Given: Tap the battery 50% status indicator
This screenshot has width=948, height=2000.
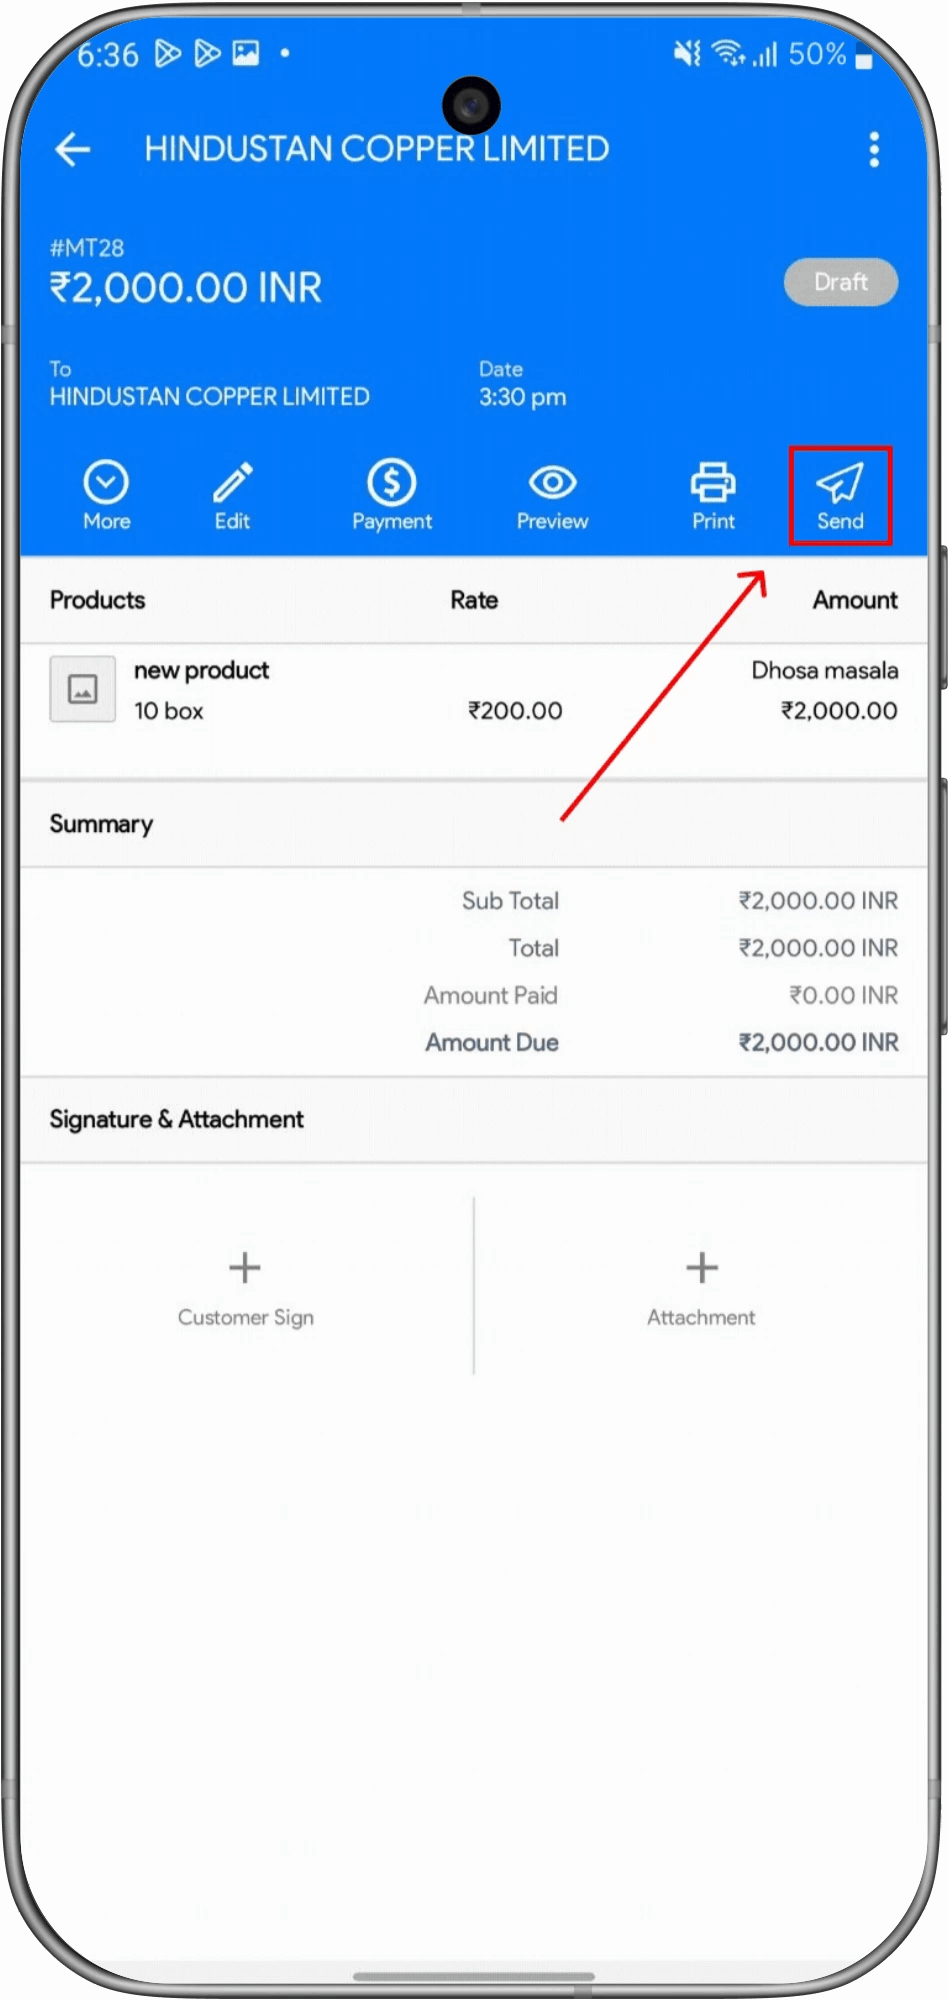Looking at the screenshot, I should pyautogui.click(x=830, y=54).
